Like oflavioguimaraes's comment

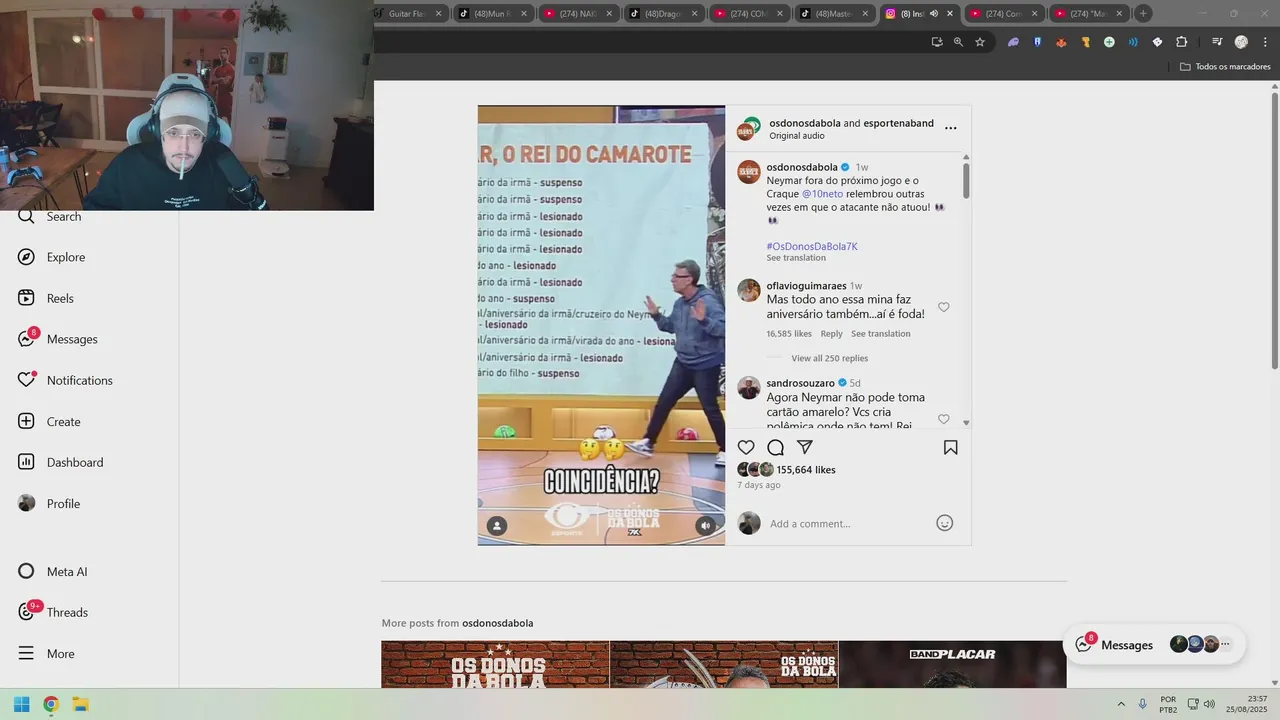[x=943, y=307]
